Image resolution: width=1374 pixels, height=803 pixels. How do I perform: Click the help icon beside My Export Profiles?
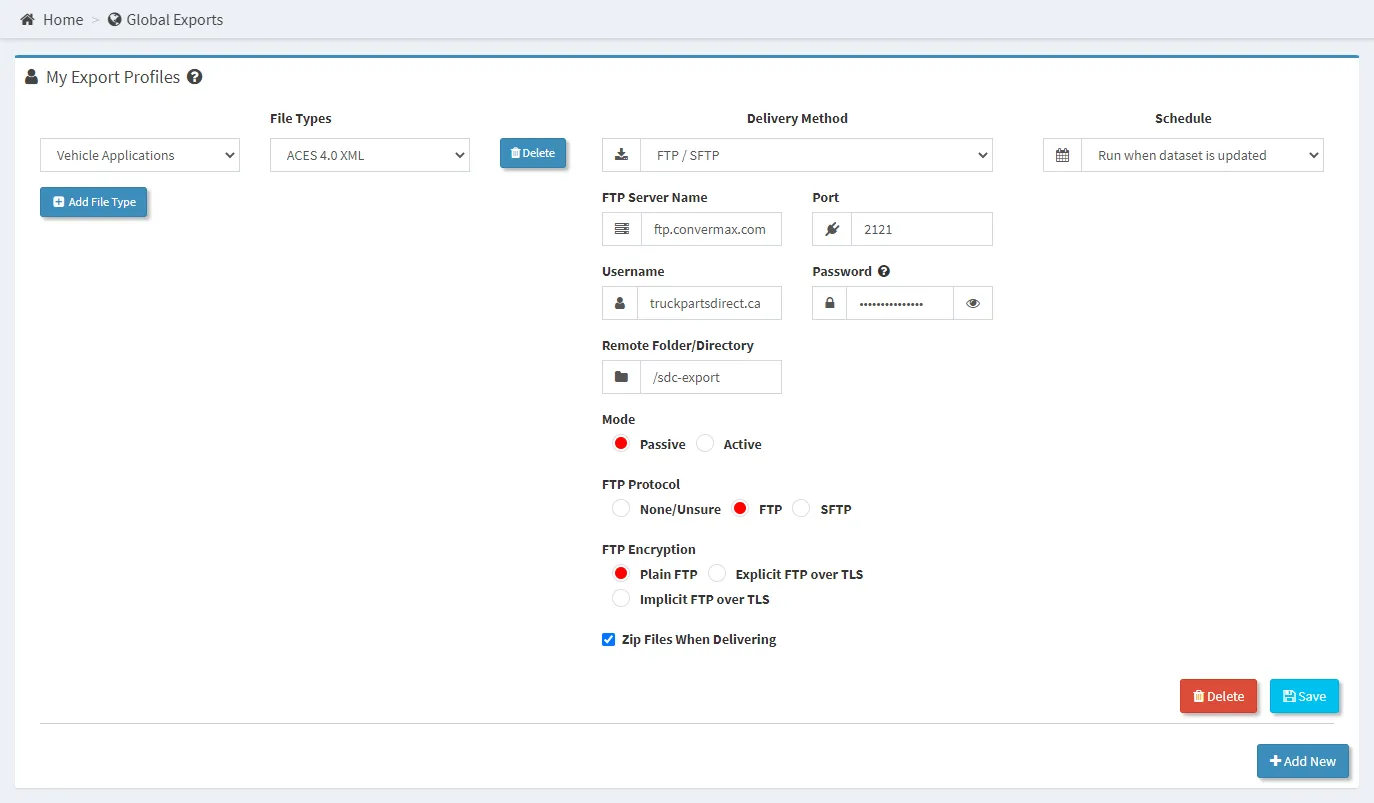195,77
